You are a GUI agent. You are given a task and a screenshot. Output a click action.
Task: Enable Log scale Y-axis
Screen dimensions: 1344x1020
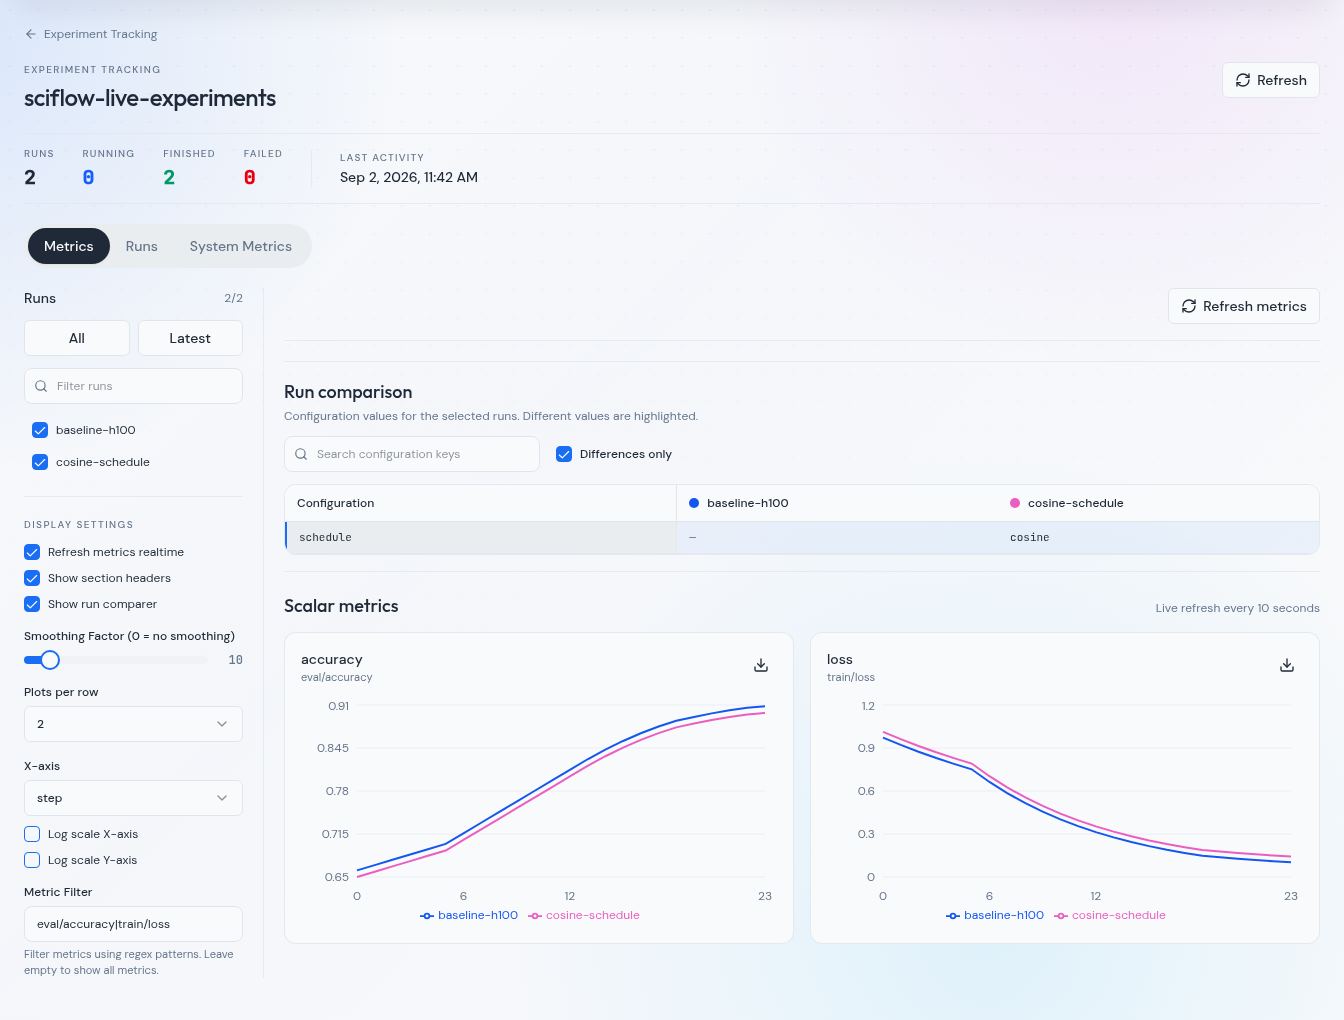click(x=32, y=860)
